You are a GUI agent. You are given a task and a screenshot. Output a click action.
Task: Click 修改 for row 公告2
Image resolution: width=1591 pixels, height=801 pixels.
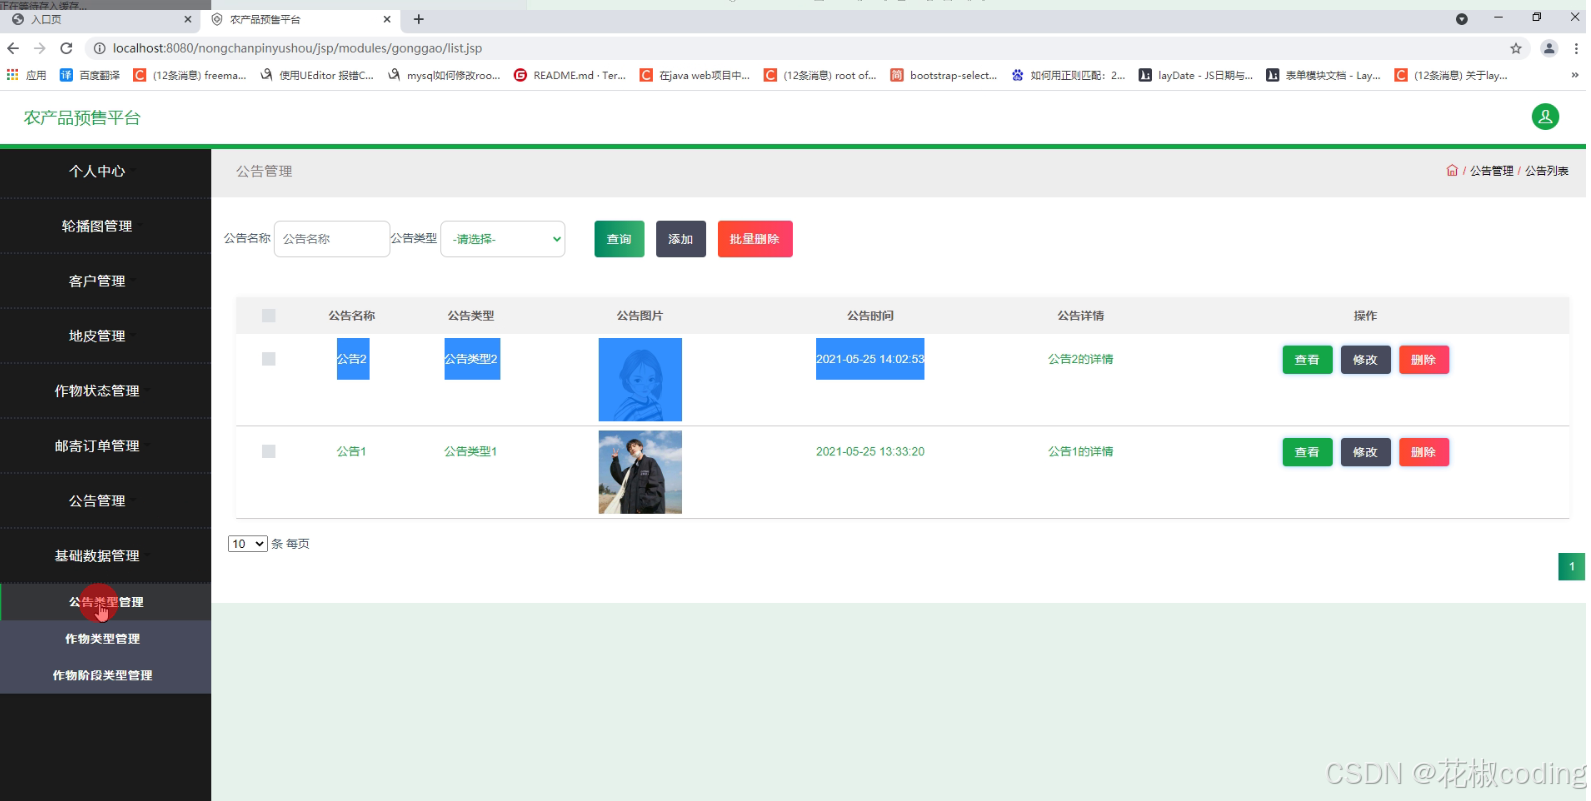pyautogui.click(x=1365, y=360)
